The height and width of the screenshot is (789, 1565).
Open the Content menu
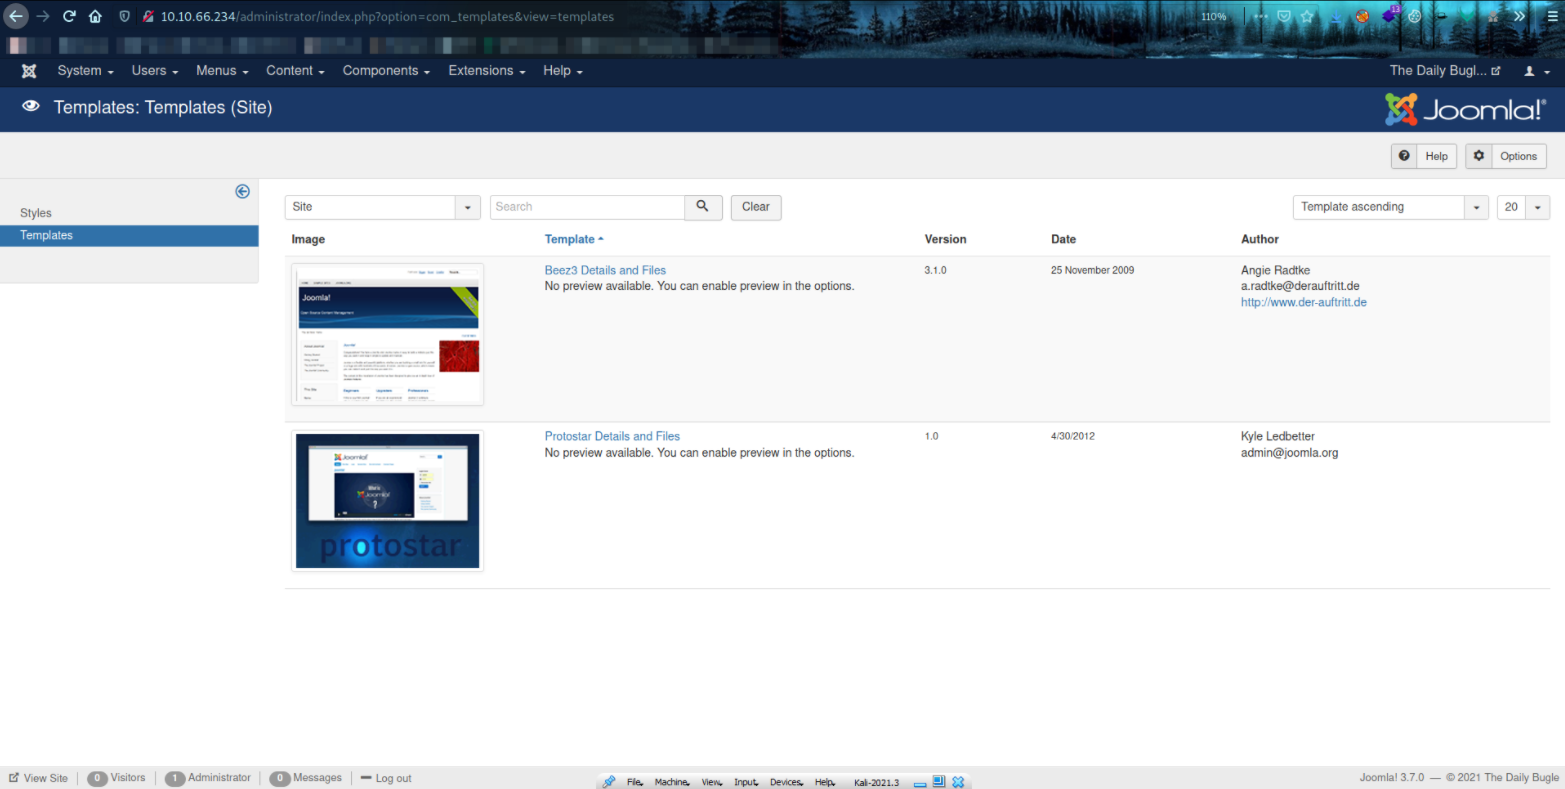pos(295,71)
